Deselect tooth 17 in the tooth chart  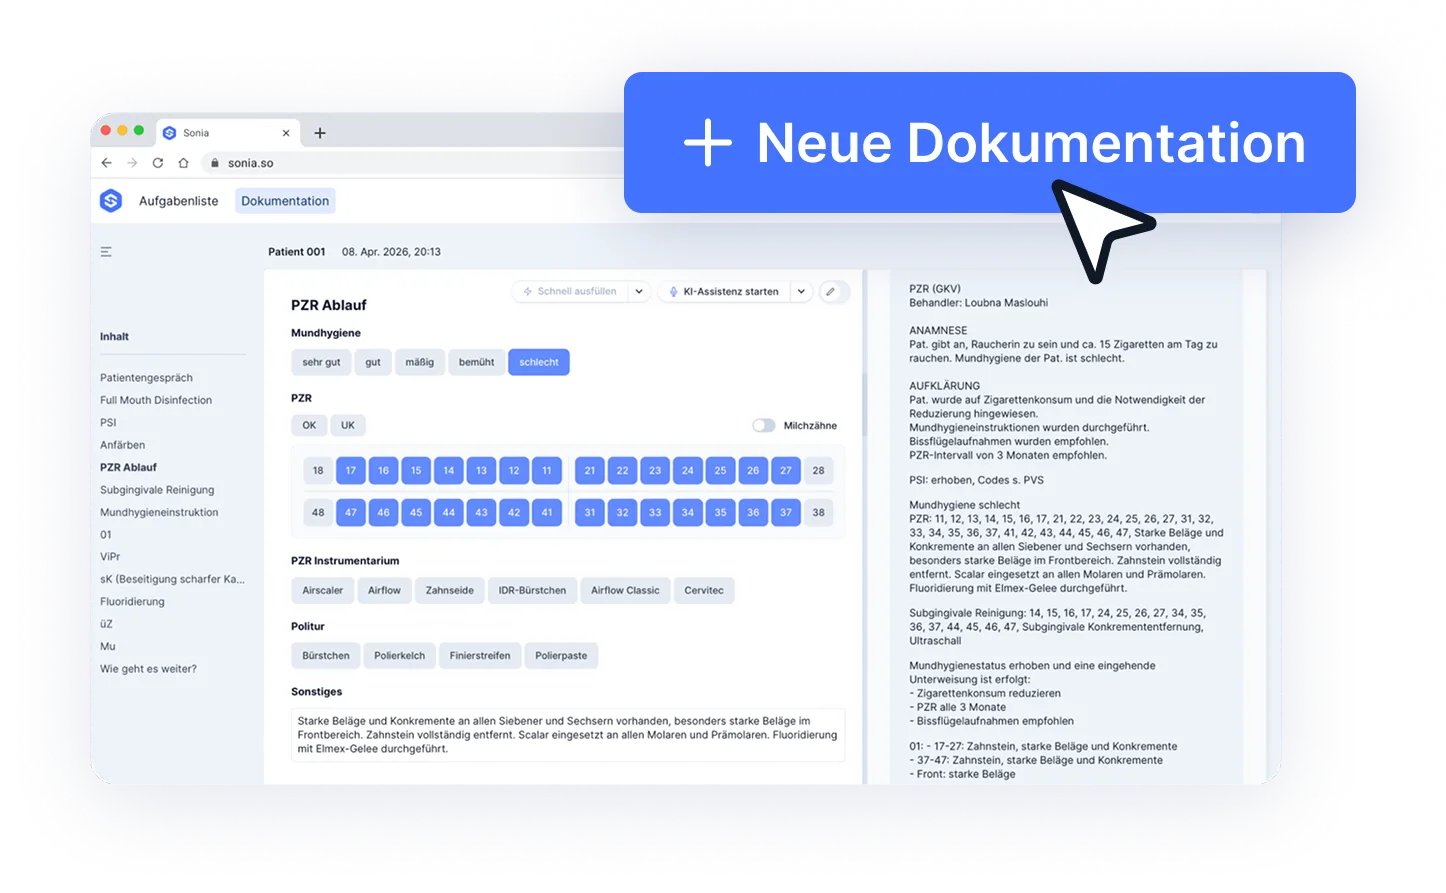tap(351, 470)
